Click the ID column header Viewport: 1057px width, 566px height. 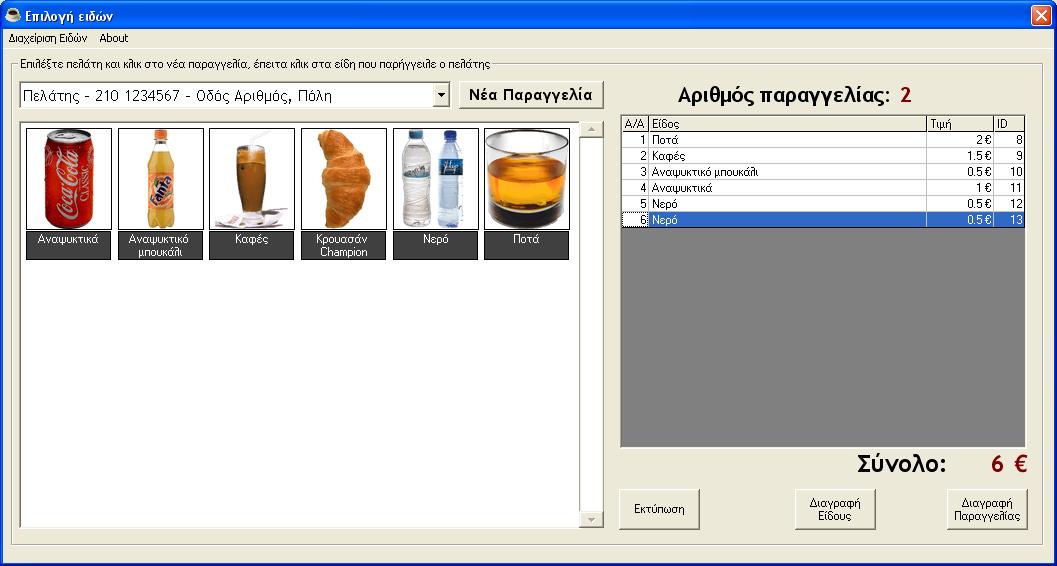1009,124
